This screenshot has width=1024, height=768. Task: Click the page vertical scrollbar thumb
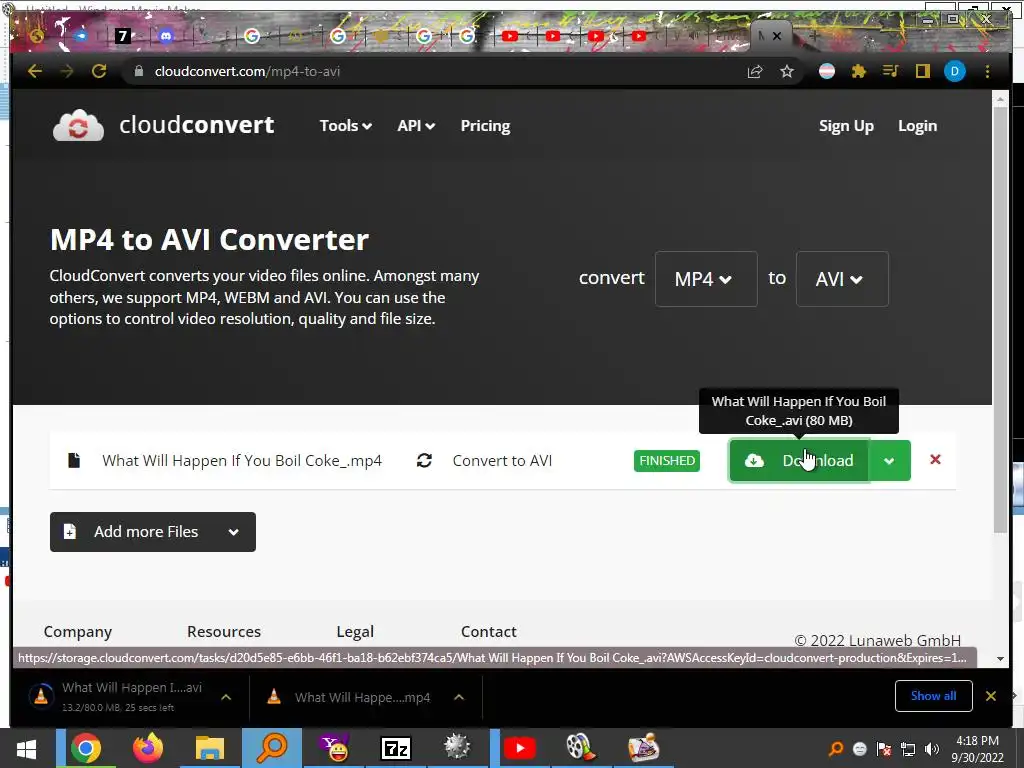1000,320
